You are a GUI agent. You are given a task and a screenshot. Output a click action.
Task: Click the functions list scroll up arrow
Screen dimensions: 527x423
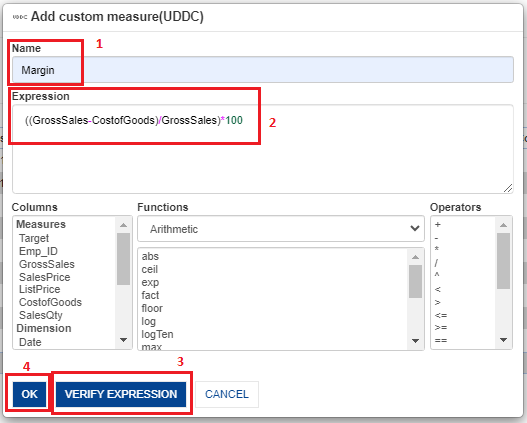click(415, 257)
